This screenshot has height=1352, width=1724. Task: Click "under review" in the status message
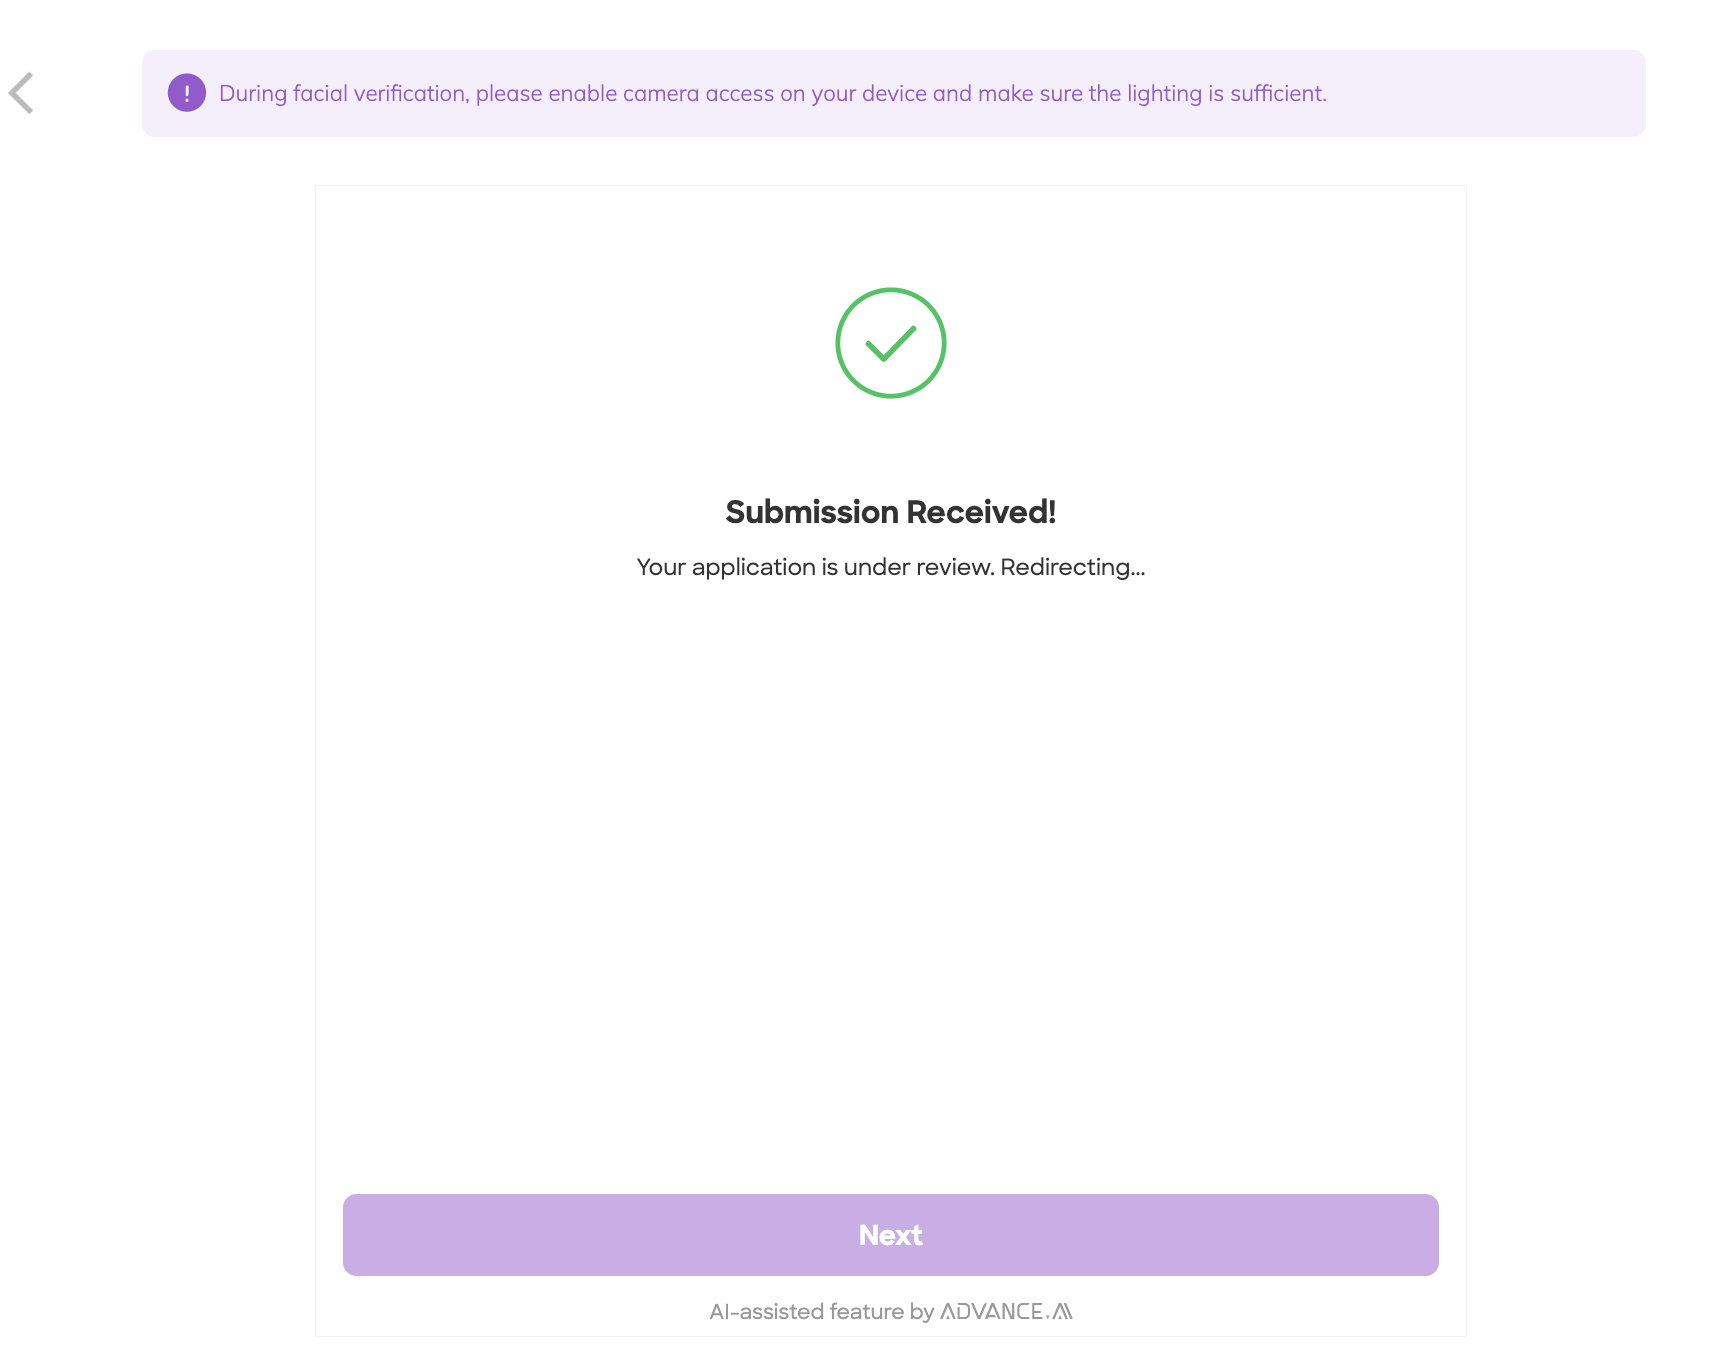918,567
